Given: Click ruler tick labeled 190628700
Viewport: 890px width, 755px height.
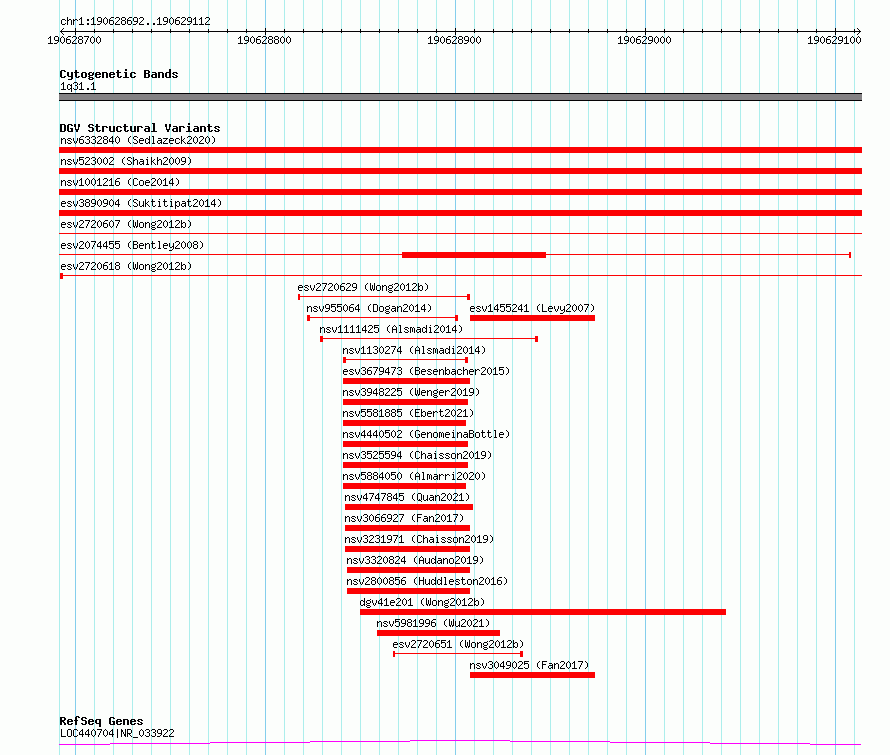Looking at the screenshot, I should [x=74, y=40].
